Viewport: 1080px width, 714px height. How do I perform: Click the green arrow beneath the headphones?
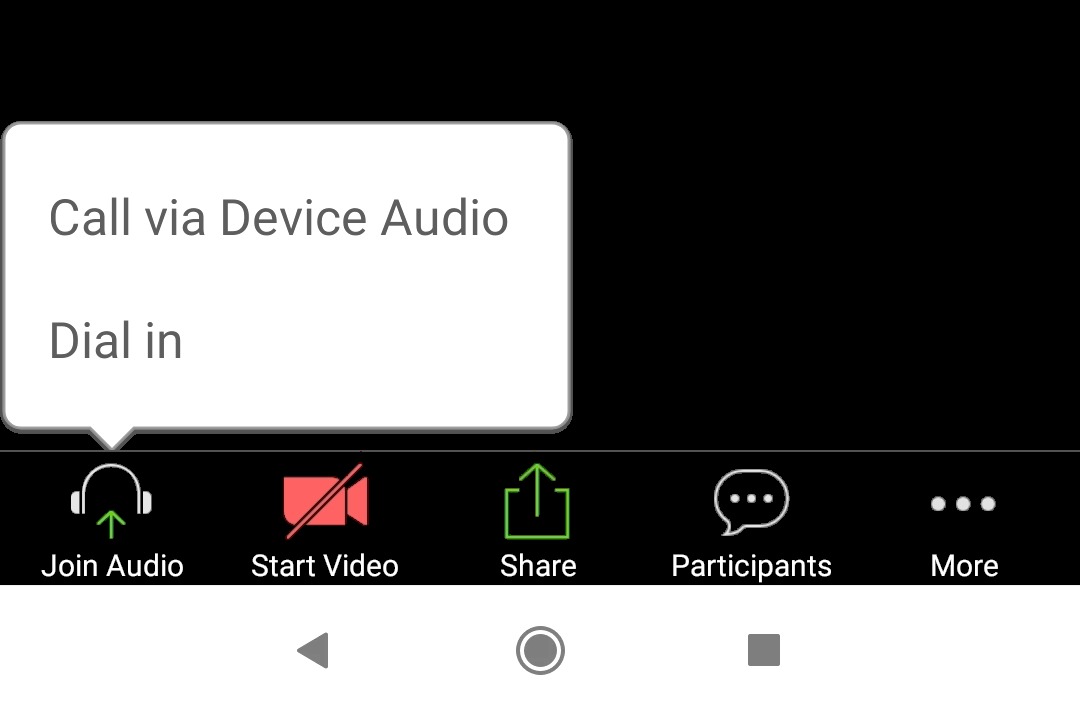coord(111,525)
